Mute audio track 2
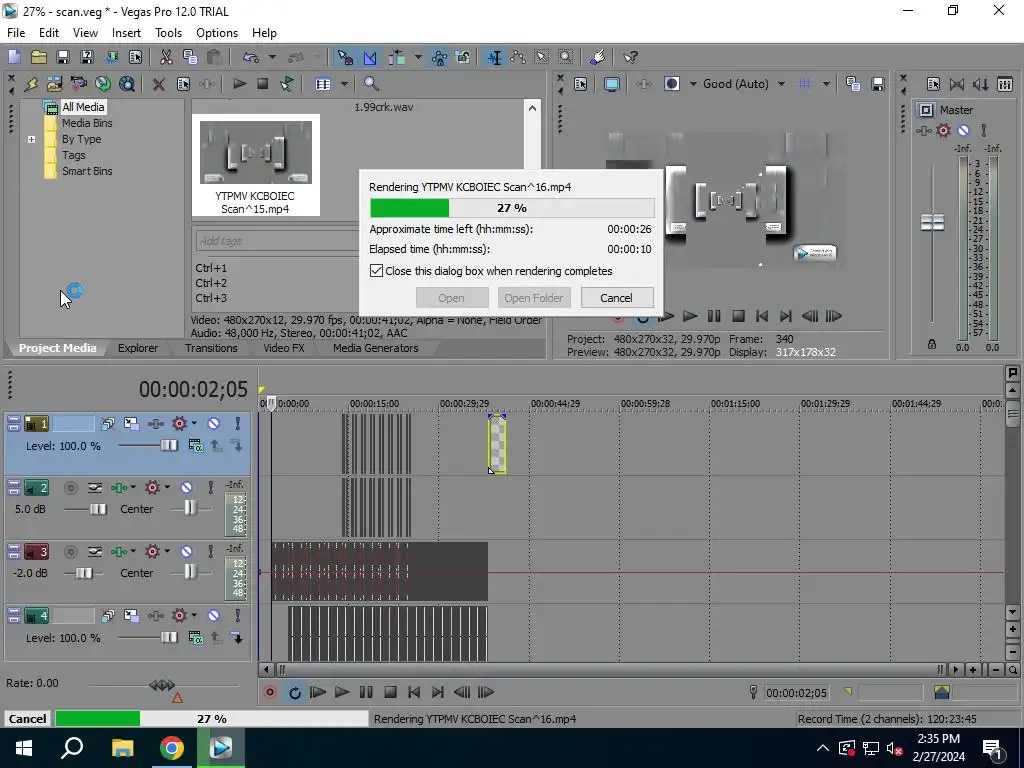 (x=186, y=487)
